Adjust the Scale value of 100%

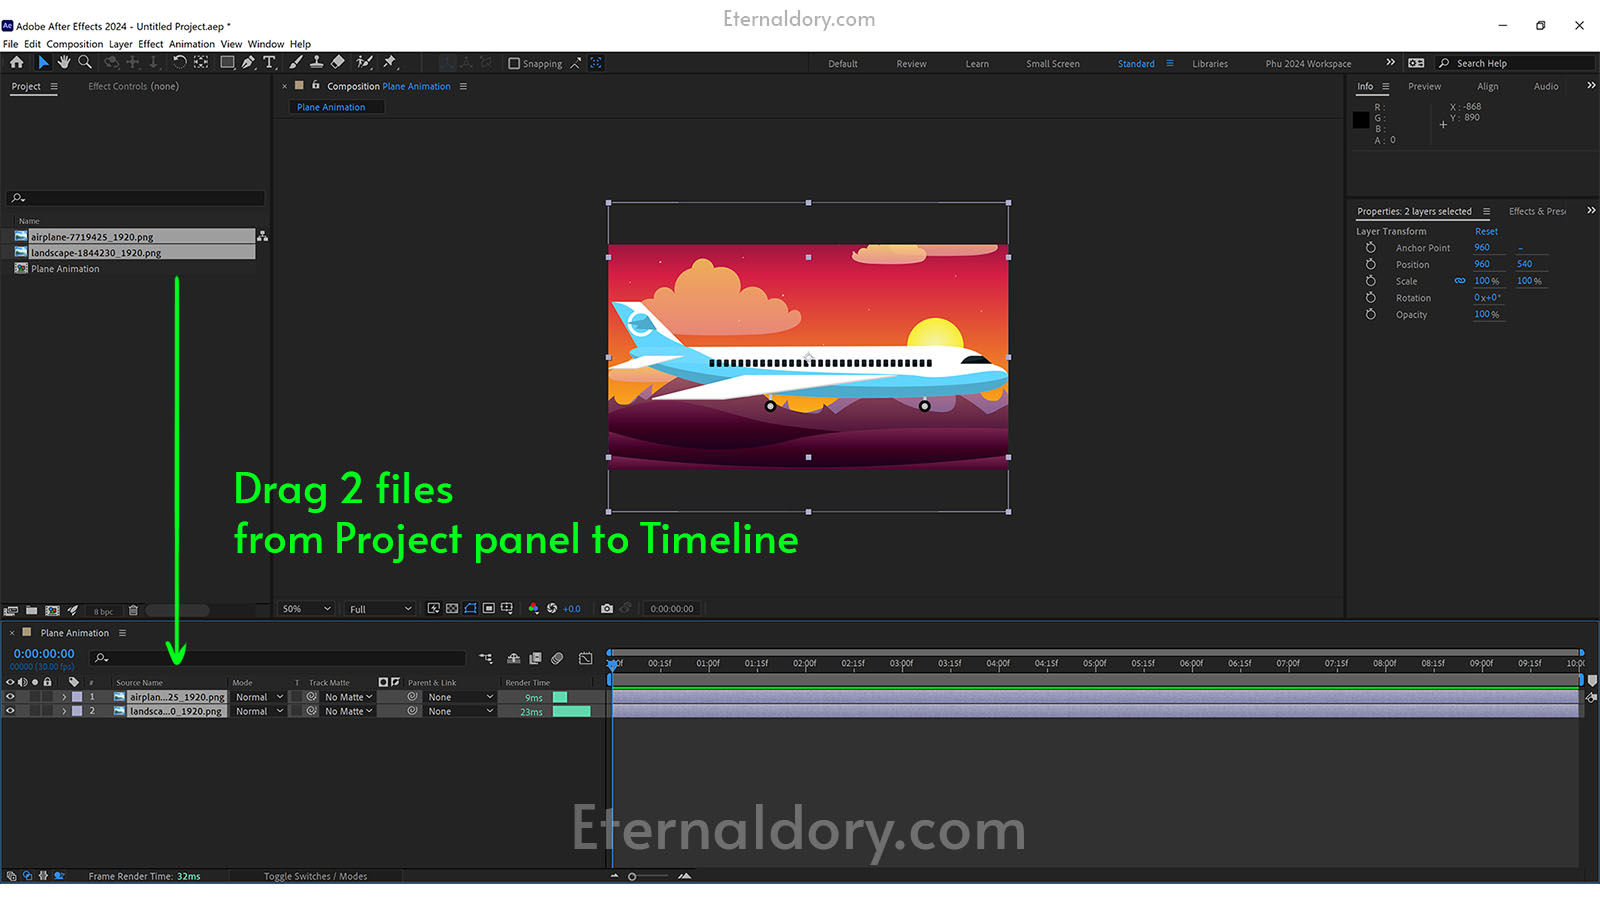click(1483, 281)
